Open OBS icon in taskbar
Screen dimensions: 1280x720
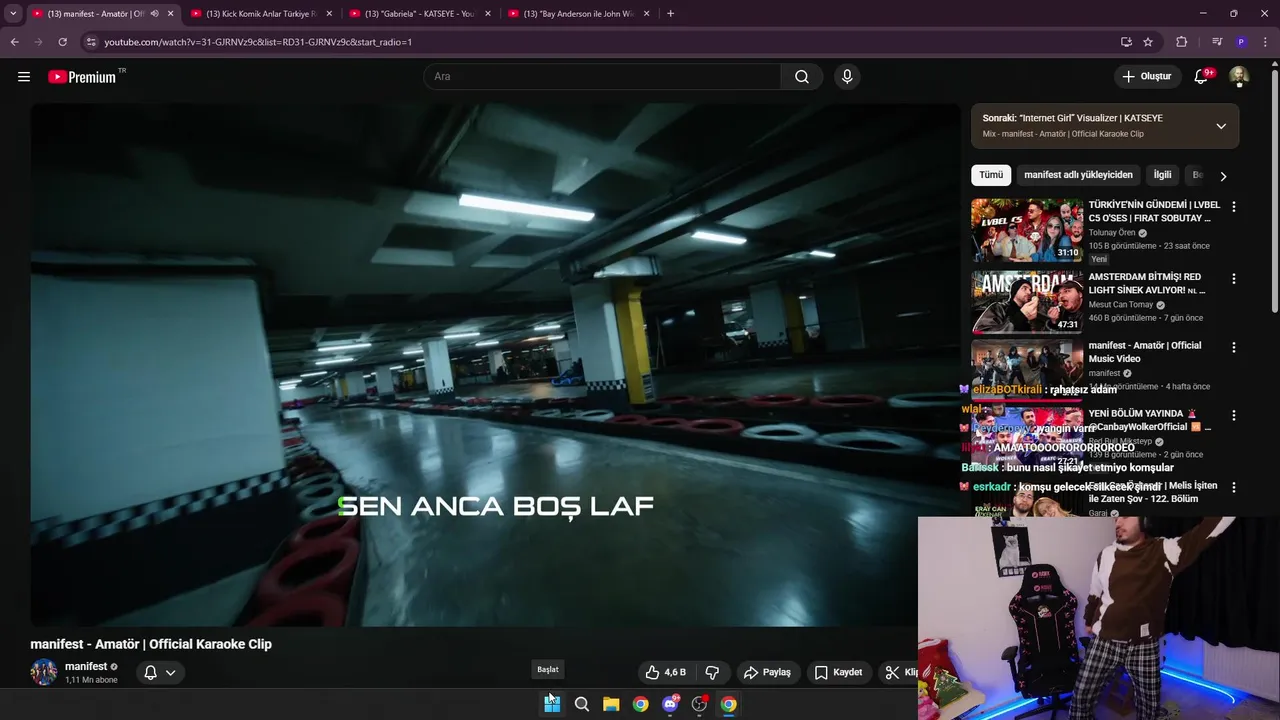tap(699, 704)
